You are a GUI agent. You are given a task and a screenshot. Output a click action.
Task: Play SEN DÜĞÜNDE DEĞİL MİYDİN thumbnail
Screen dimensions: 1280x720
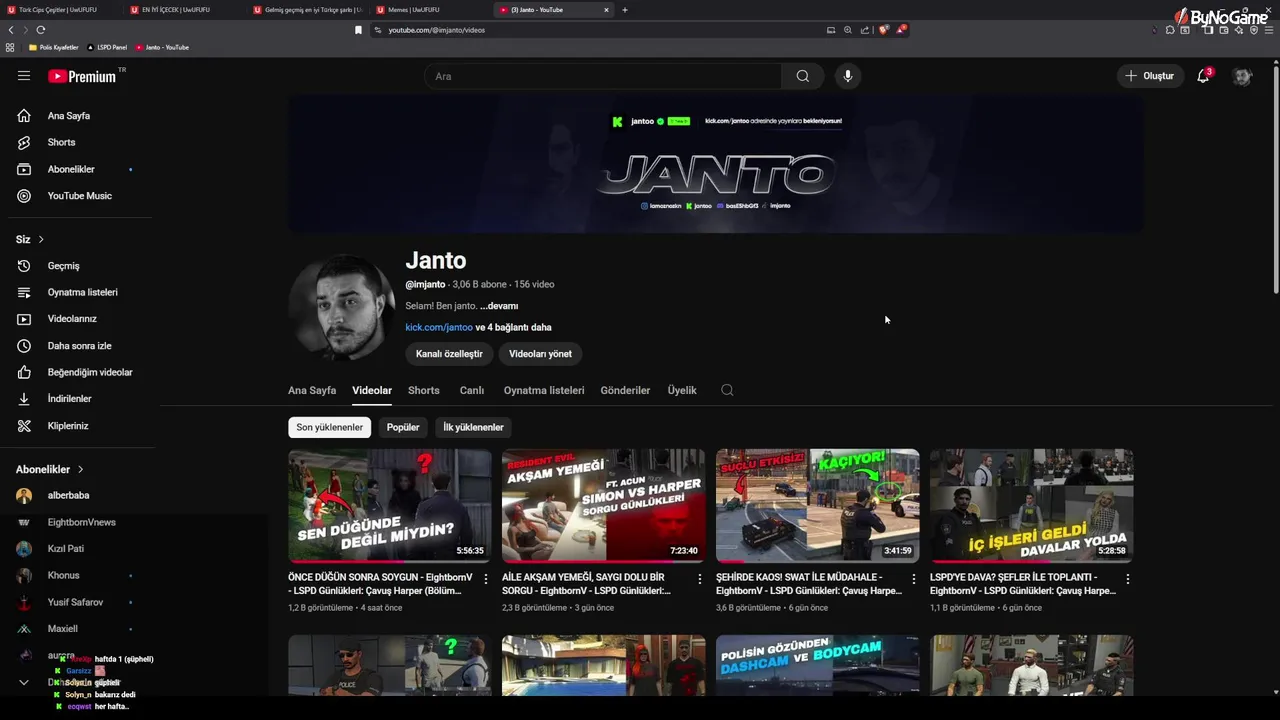[x=390, y=505]
